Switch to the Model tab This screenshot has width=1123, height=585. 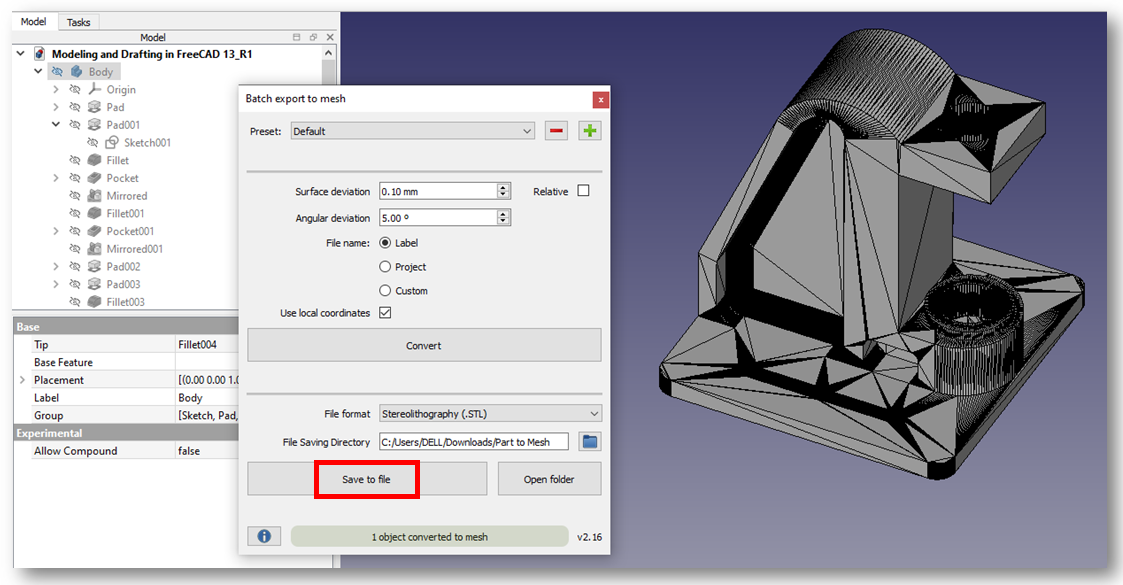click(x=33, y=22)
